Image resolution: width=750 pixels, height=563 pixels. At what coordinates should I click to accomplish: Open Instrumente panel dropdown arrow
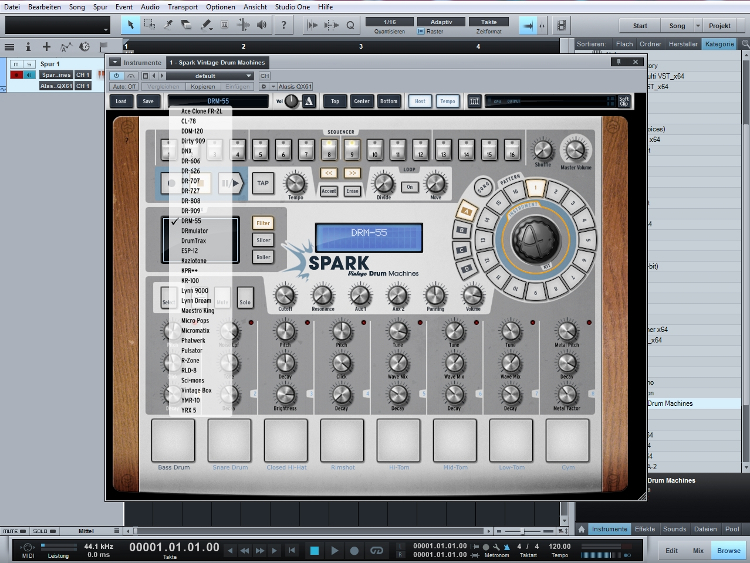pyautogui.click(x=115, y=62)
